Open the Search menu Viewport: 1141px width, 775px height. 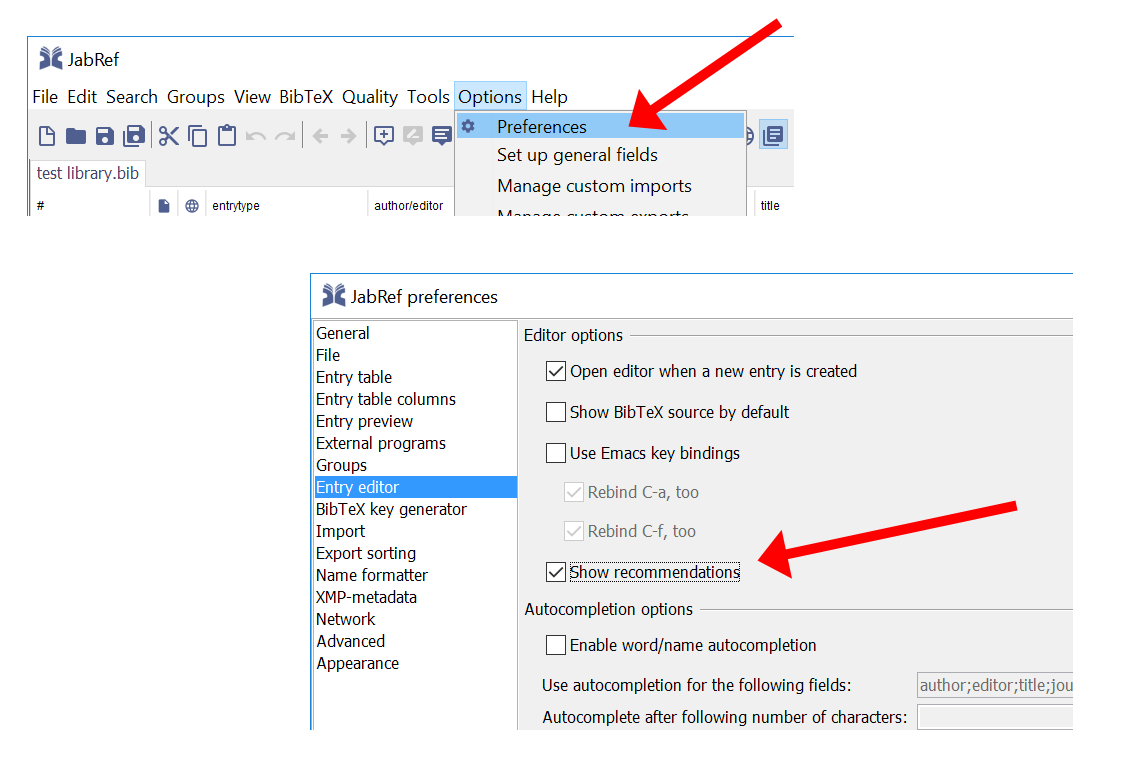tap(132, 97)
